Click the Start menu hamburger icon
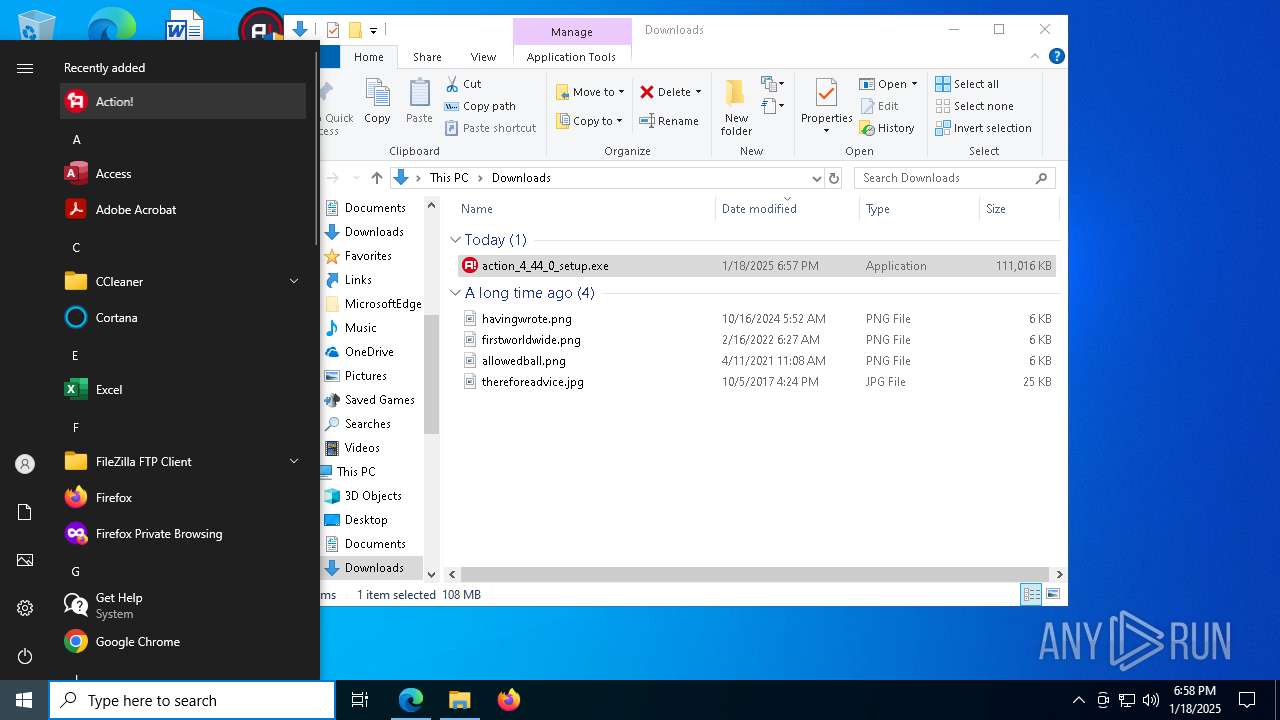Image resolution: width=1280 pixels, height=720 pixels. click(x=25, y=68)
